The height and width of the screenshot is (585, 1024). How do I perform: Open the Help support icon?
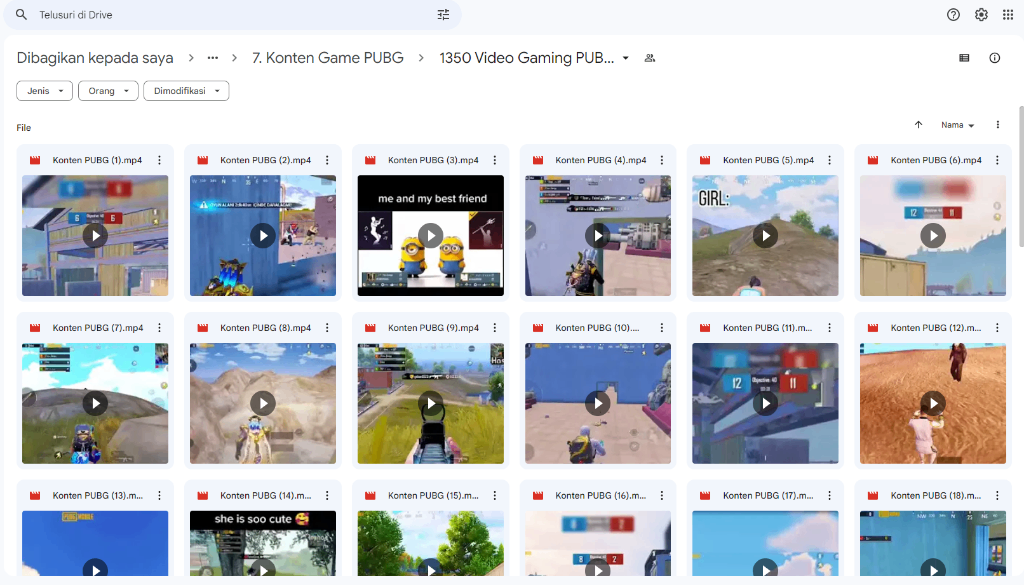coord(953,15)
